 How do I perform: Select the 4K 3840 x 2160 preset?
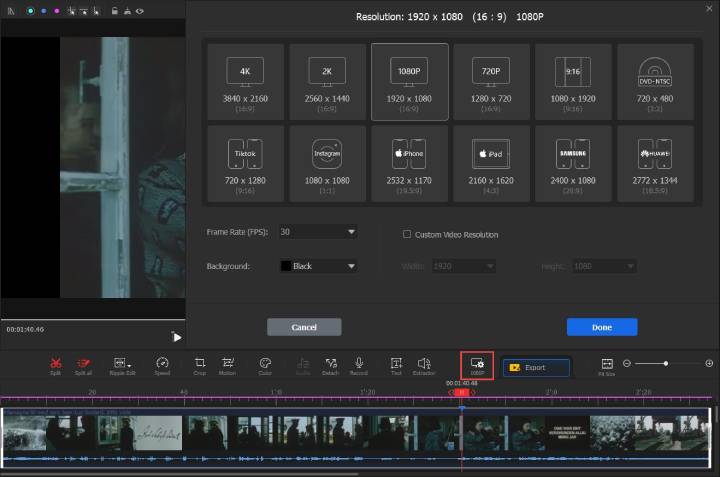(245, 82)
